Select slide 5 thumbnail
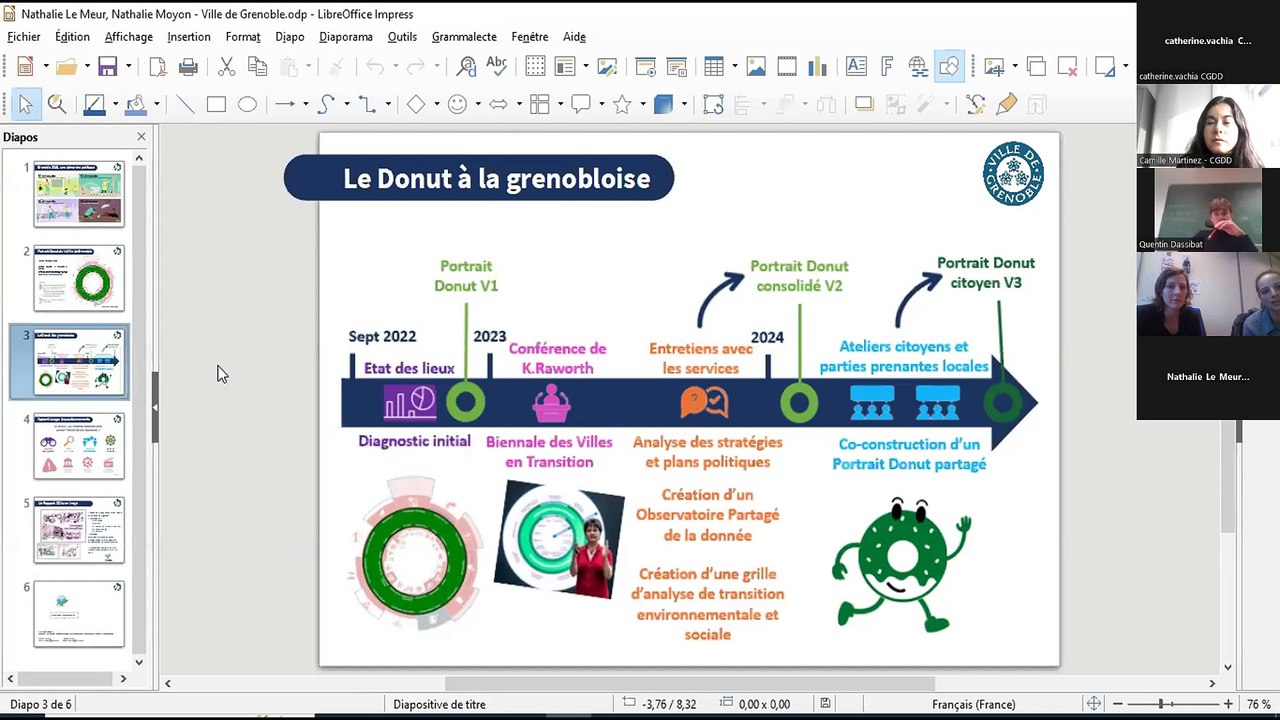 point(79,530)
